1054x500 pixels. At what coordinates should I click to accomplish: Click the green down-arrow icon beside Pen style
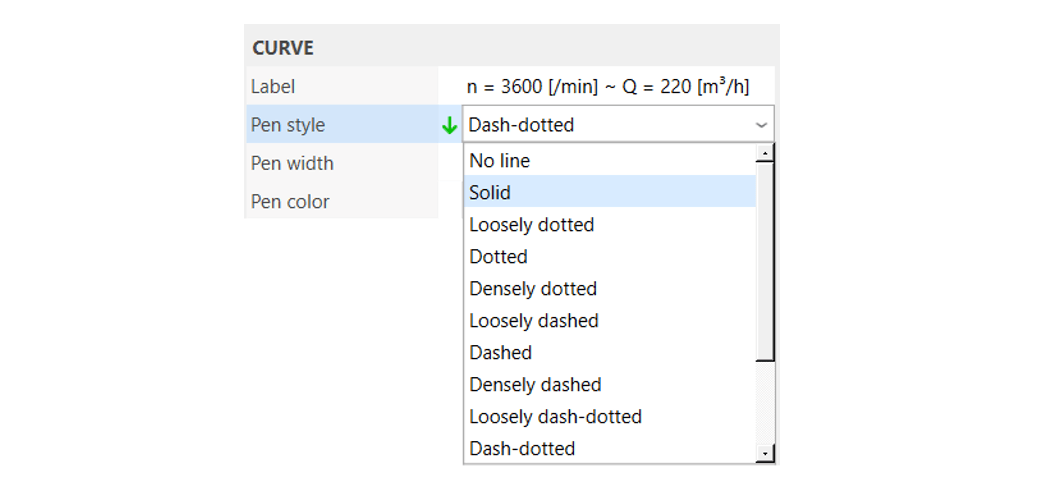click(450, 126)
